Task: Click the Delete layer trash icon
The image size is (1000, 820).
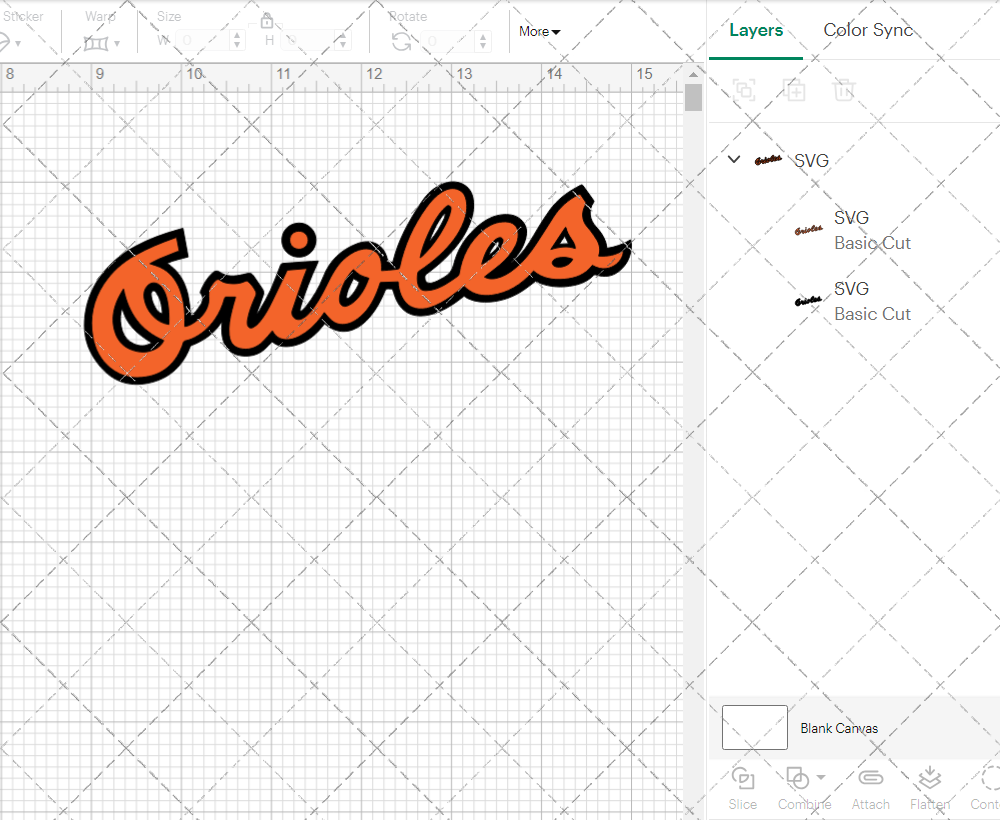Action: tap(845, 91)
